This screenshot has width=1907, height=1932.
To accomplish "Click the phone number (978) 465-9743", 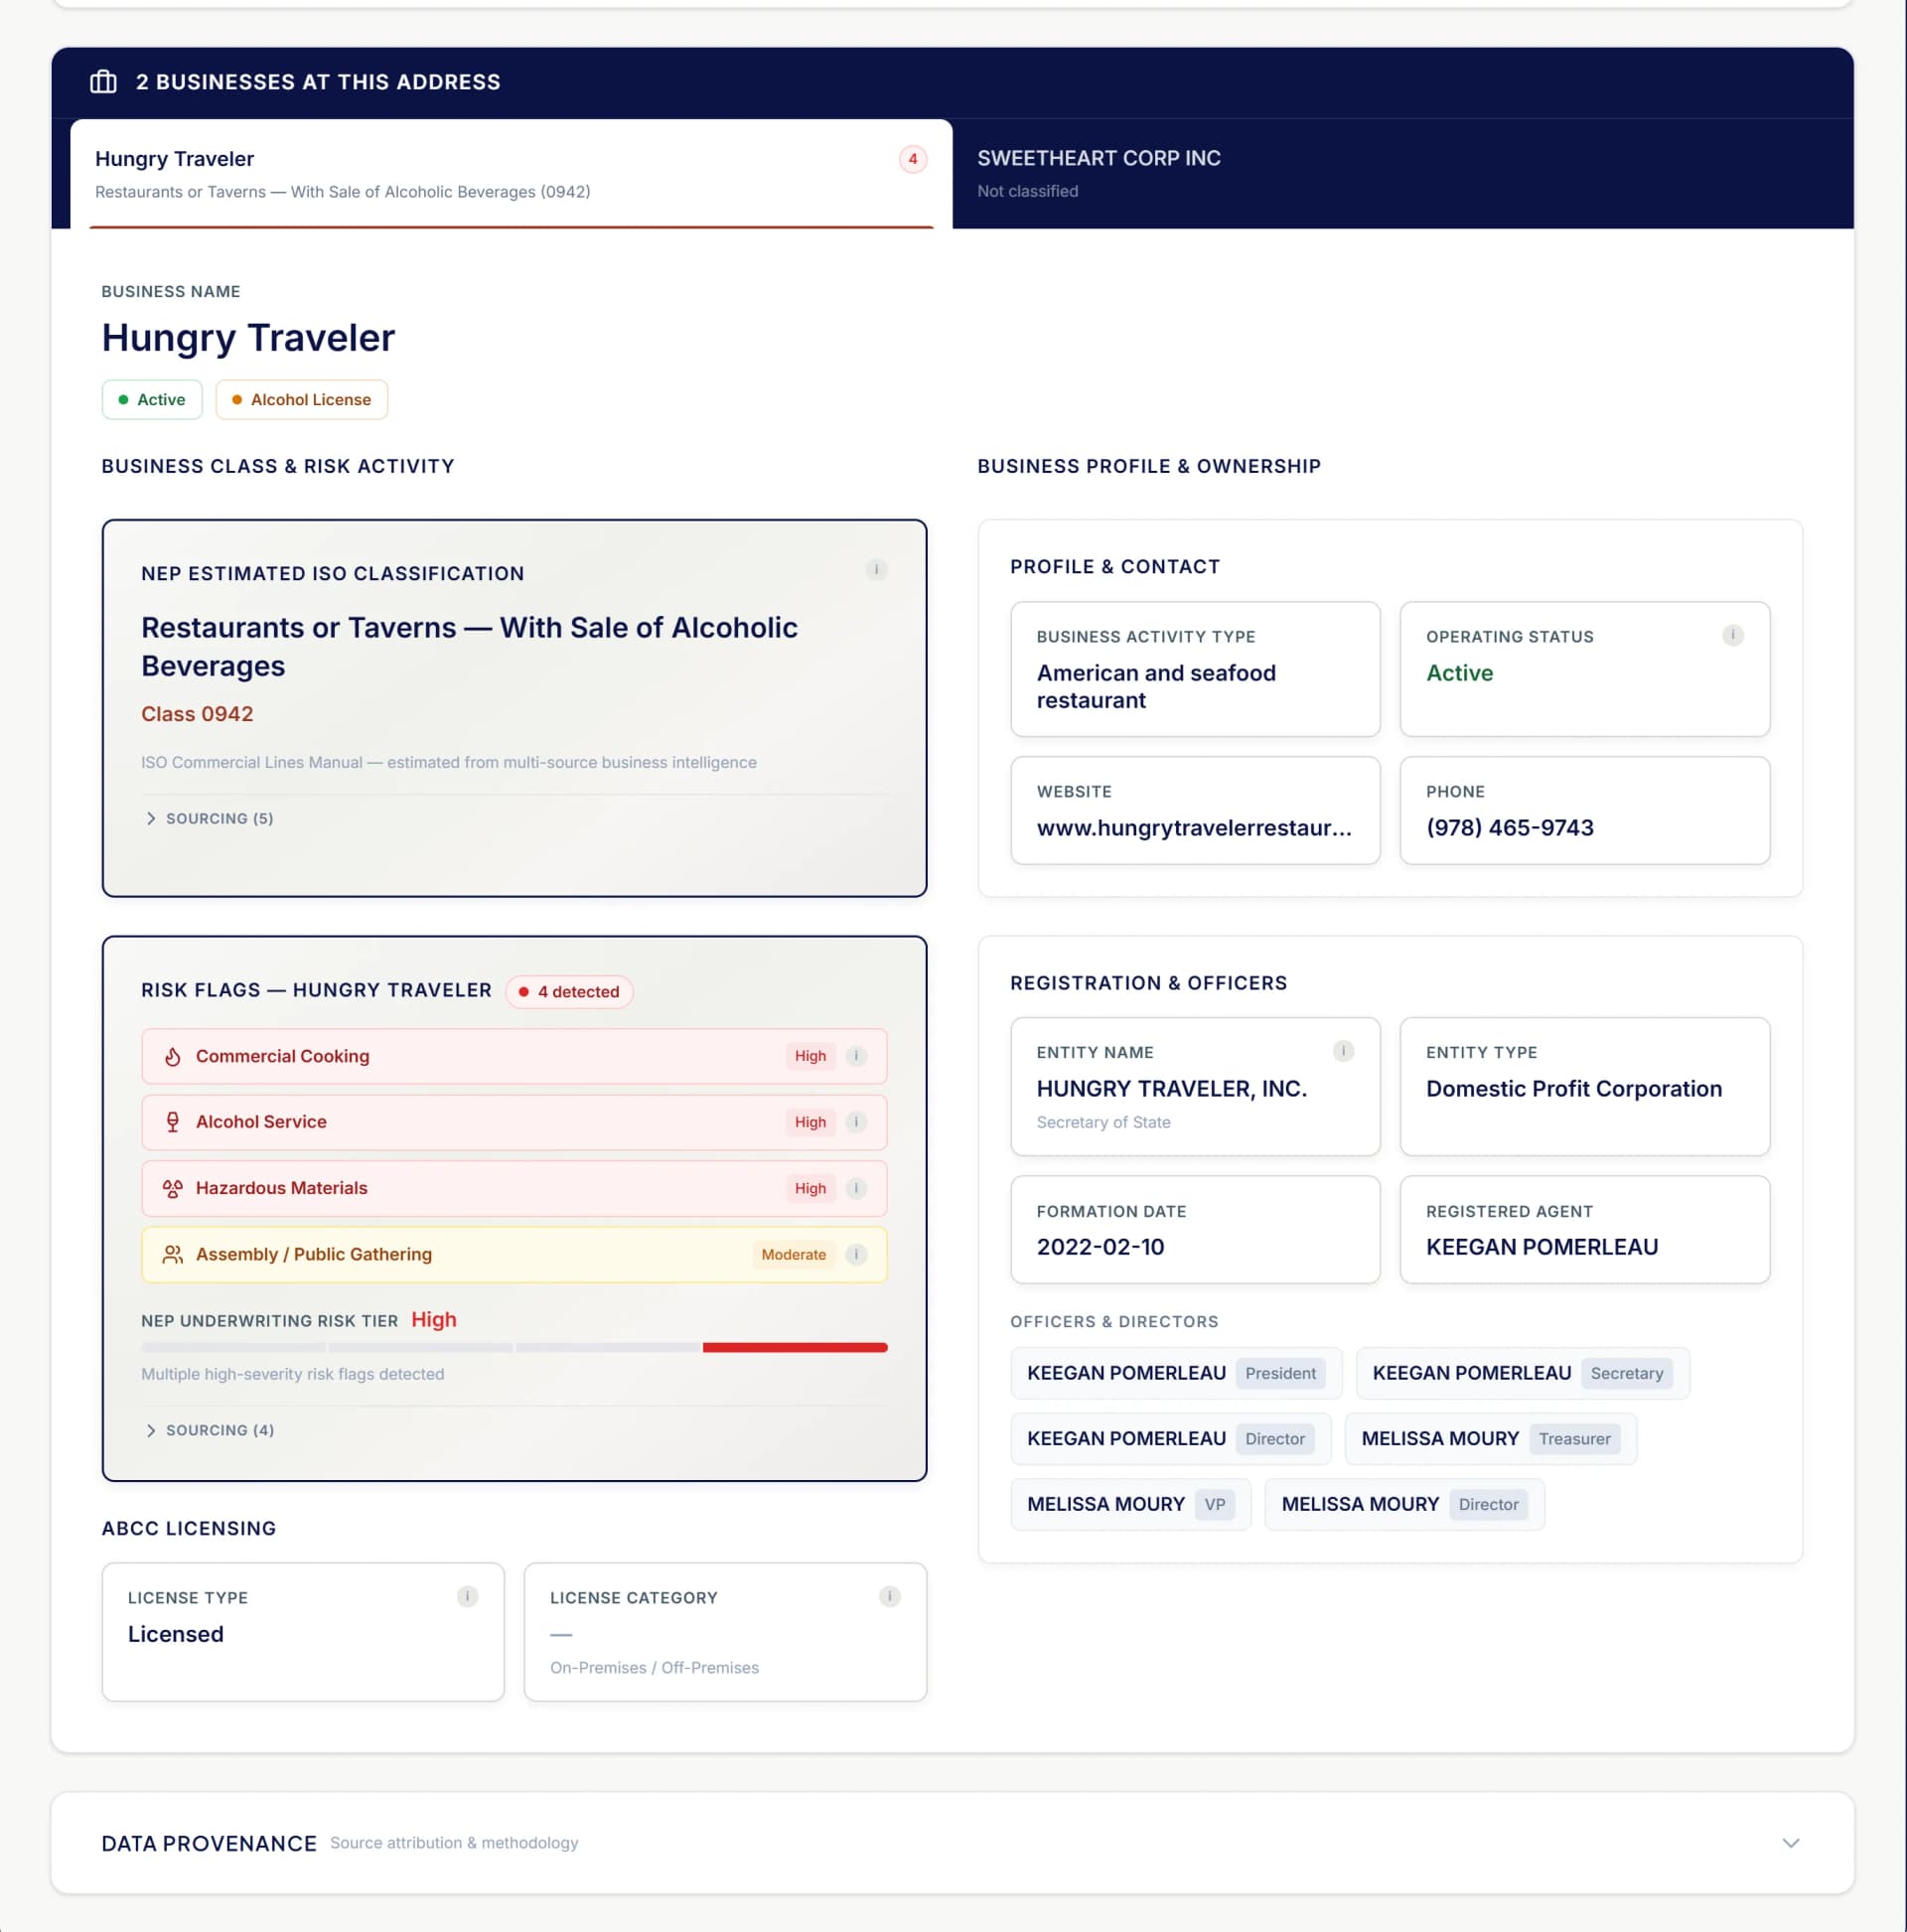I will coord(1509,828).
